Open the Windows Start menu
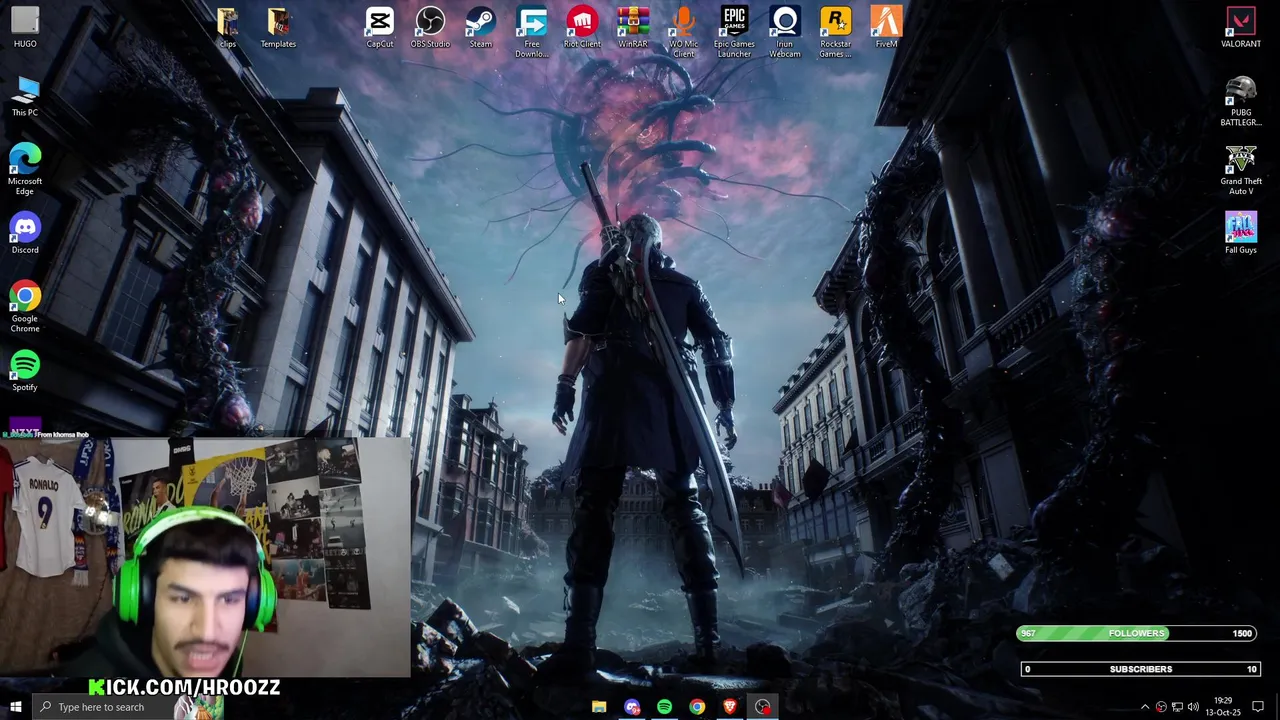The height and width of the screenshot is (720, 1280). pyautogui.click(x=15, y=707)
